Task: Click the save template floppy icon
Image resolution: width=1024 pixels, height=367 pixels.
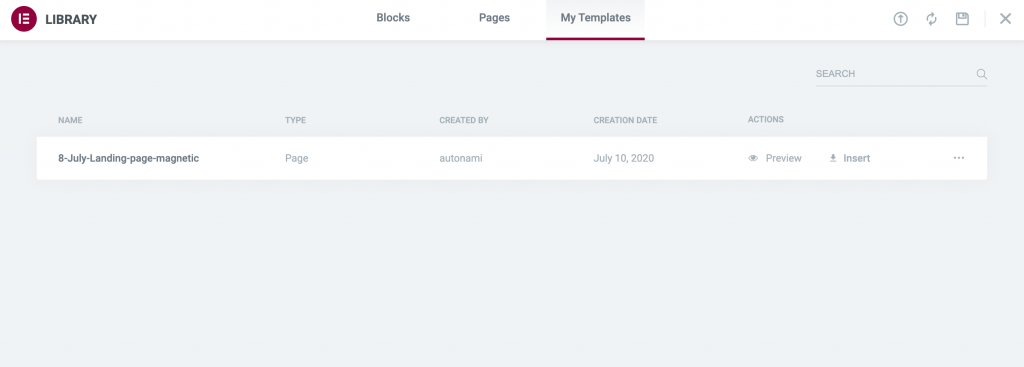Action: [962, 19]
